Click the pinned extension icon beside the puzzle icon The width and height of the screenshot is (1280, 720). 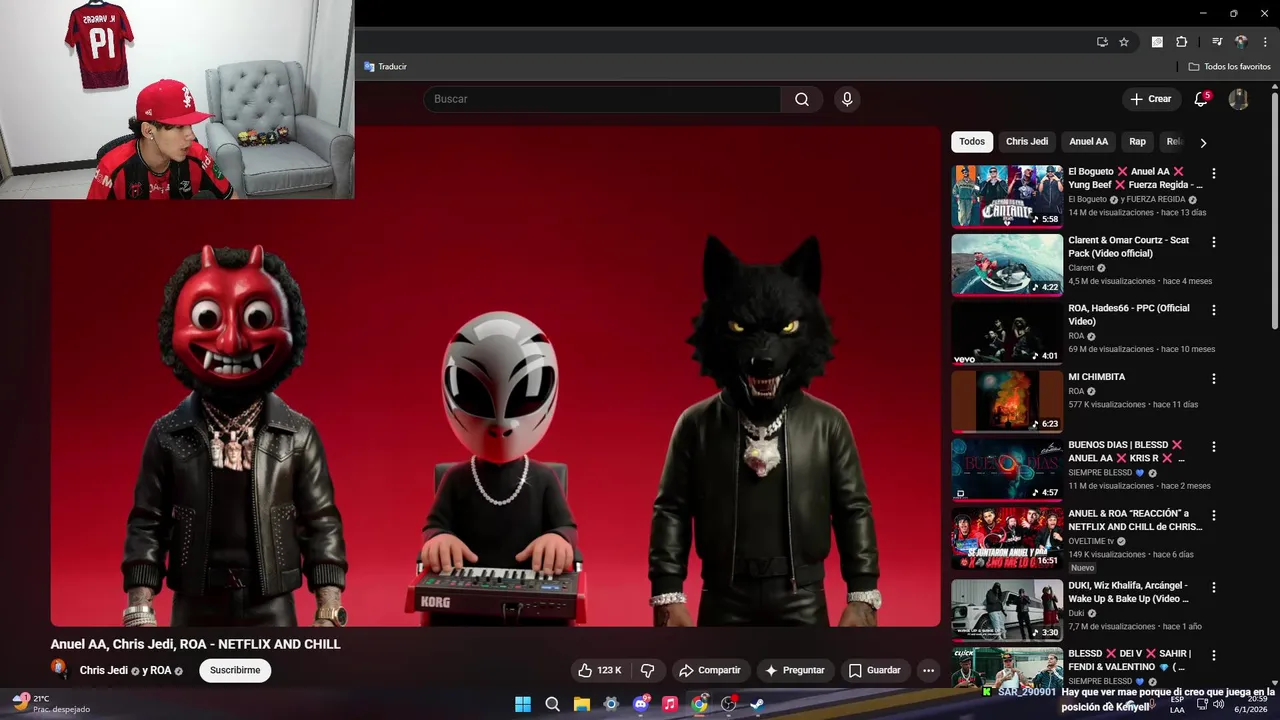tap(1157, 42)
